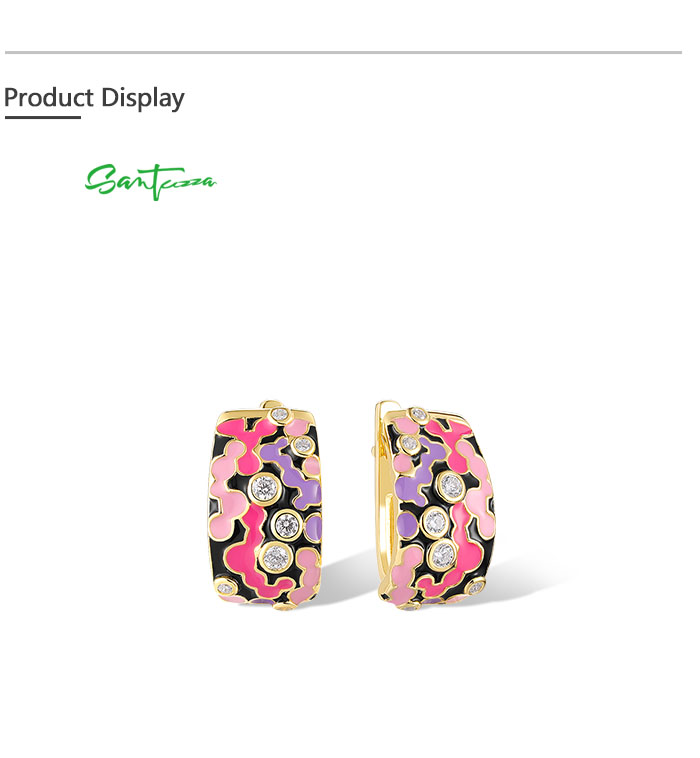This screenshot has width=700, height=758.
Task: Click the dark underline beneath Product Display
Action: coord(43,117)
